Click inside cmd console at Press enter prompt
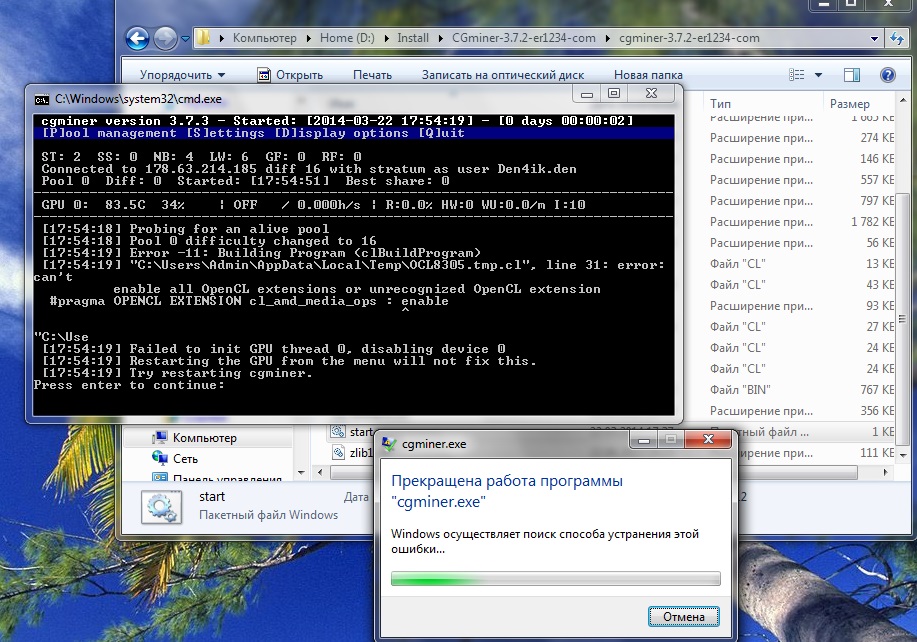Image resolution: width=917 pixels, height=642 pixels. [x=129, y=385]
